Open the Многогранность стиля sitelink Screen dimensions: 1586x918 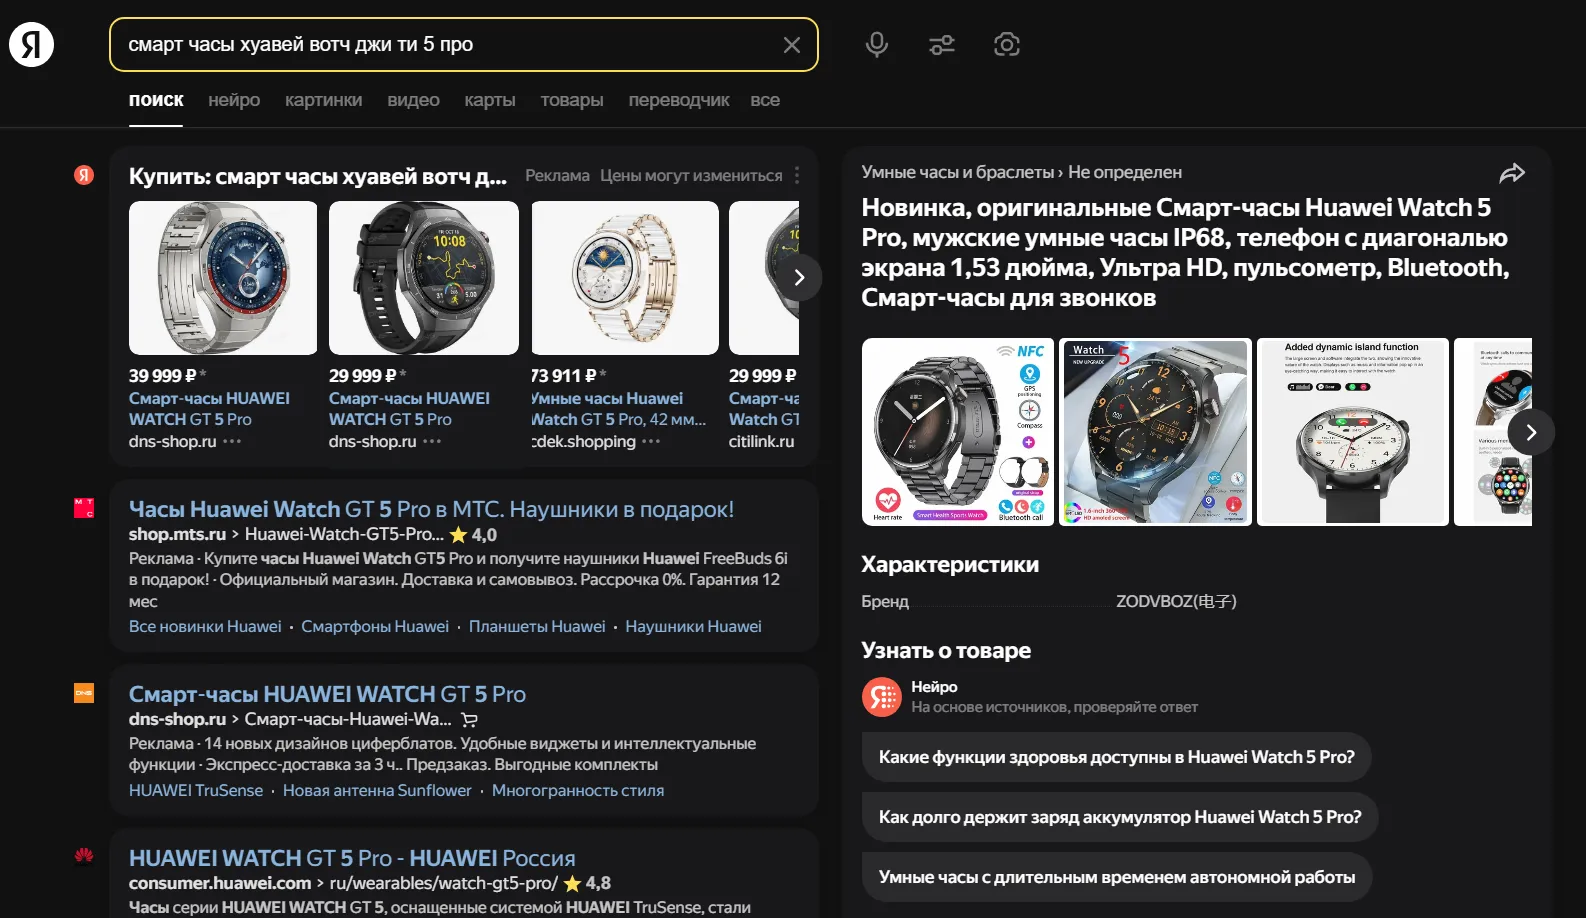click(x=578, y=790)
